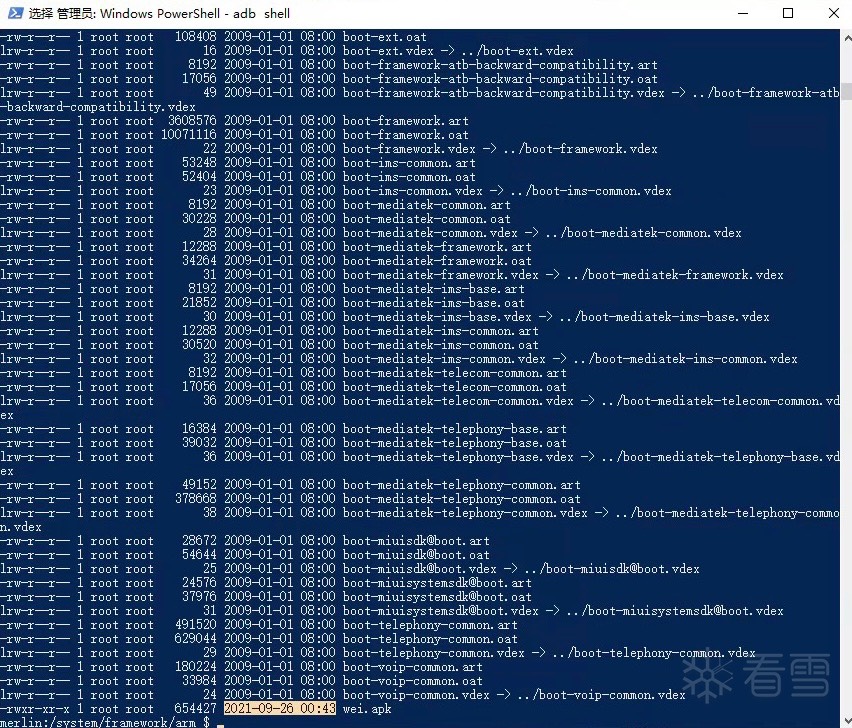Click the symlink target ../boot-ims-common.vdex
The height and width of the screenshot is (728, 852).
pyautogui.click(x=591, y=191)
